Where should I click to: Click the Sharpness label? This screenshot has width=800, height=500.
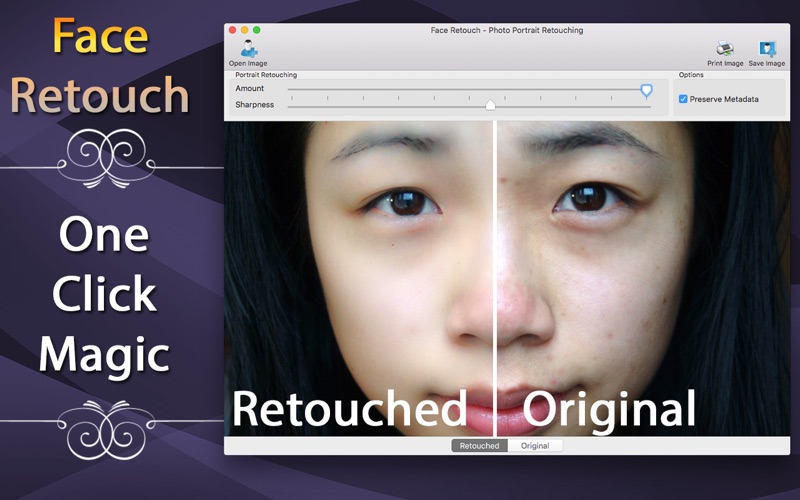coord(255,105)
